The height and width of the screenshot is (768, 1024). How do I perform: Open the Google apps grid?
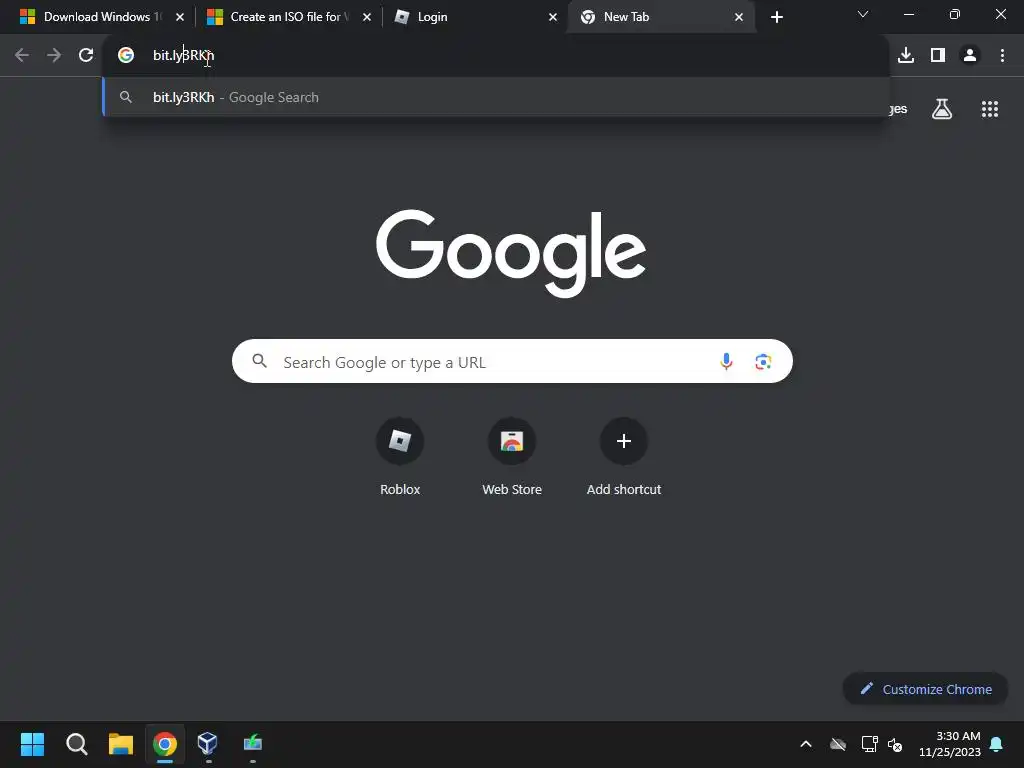(x=990, y=109)
